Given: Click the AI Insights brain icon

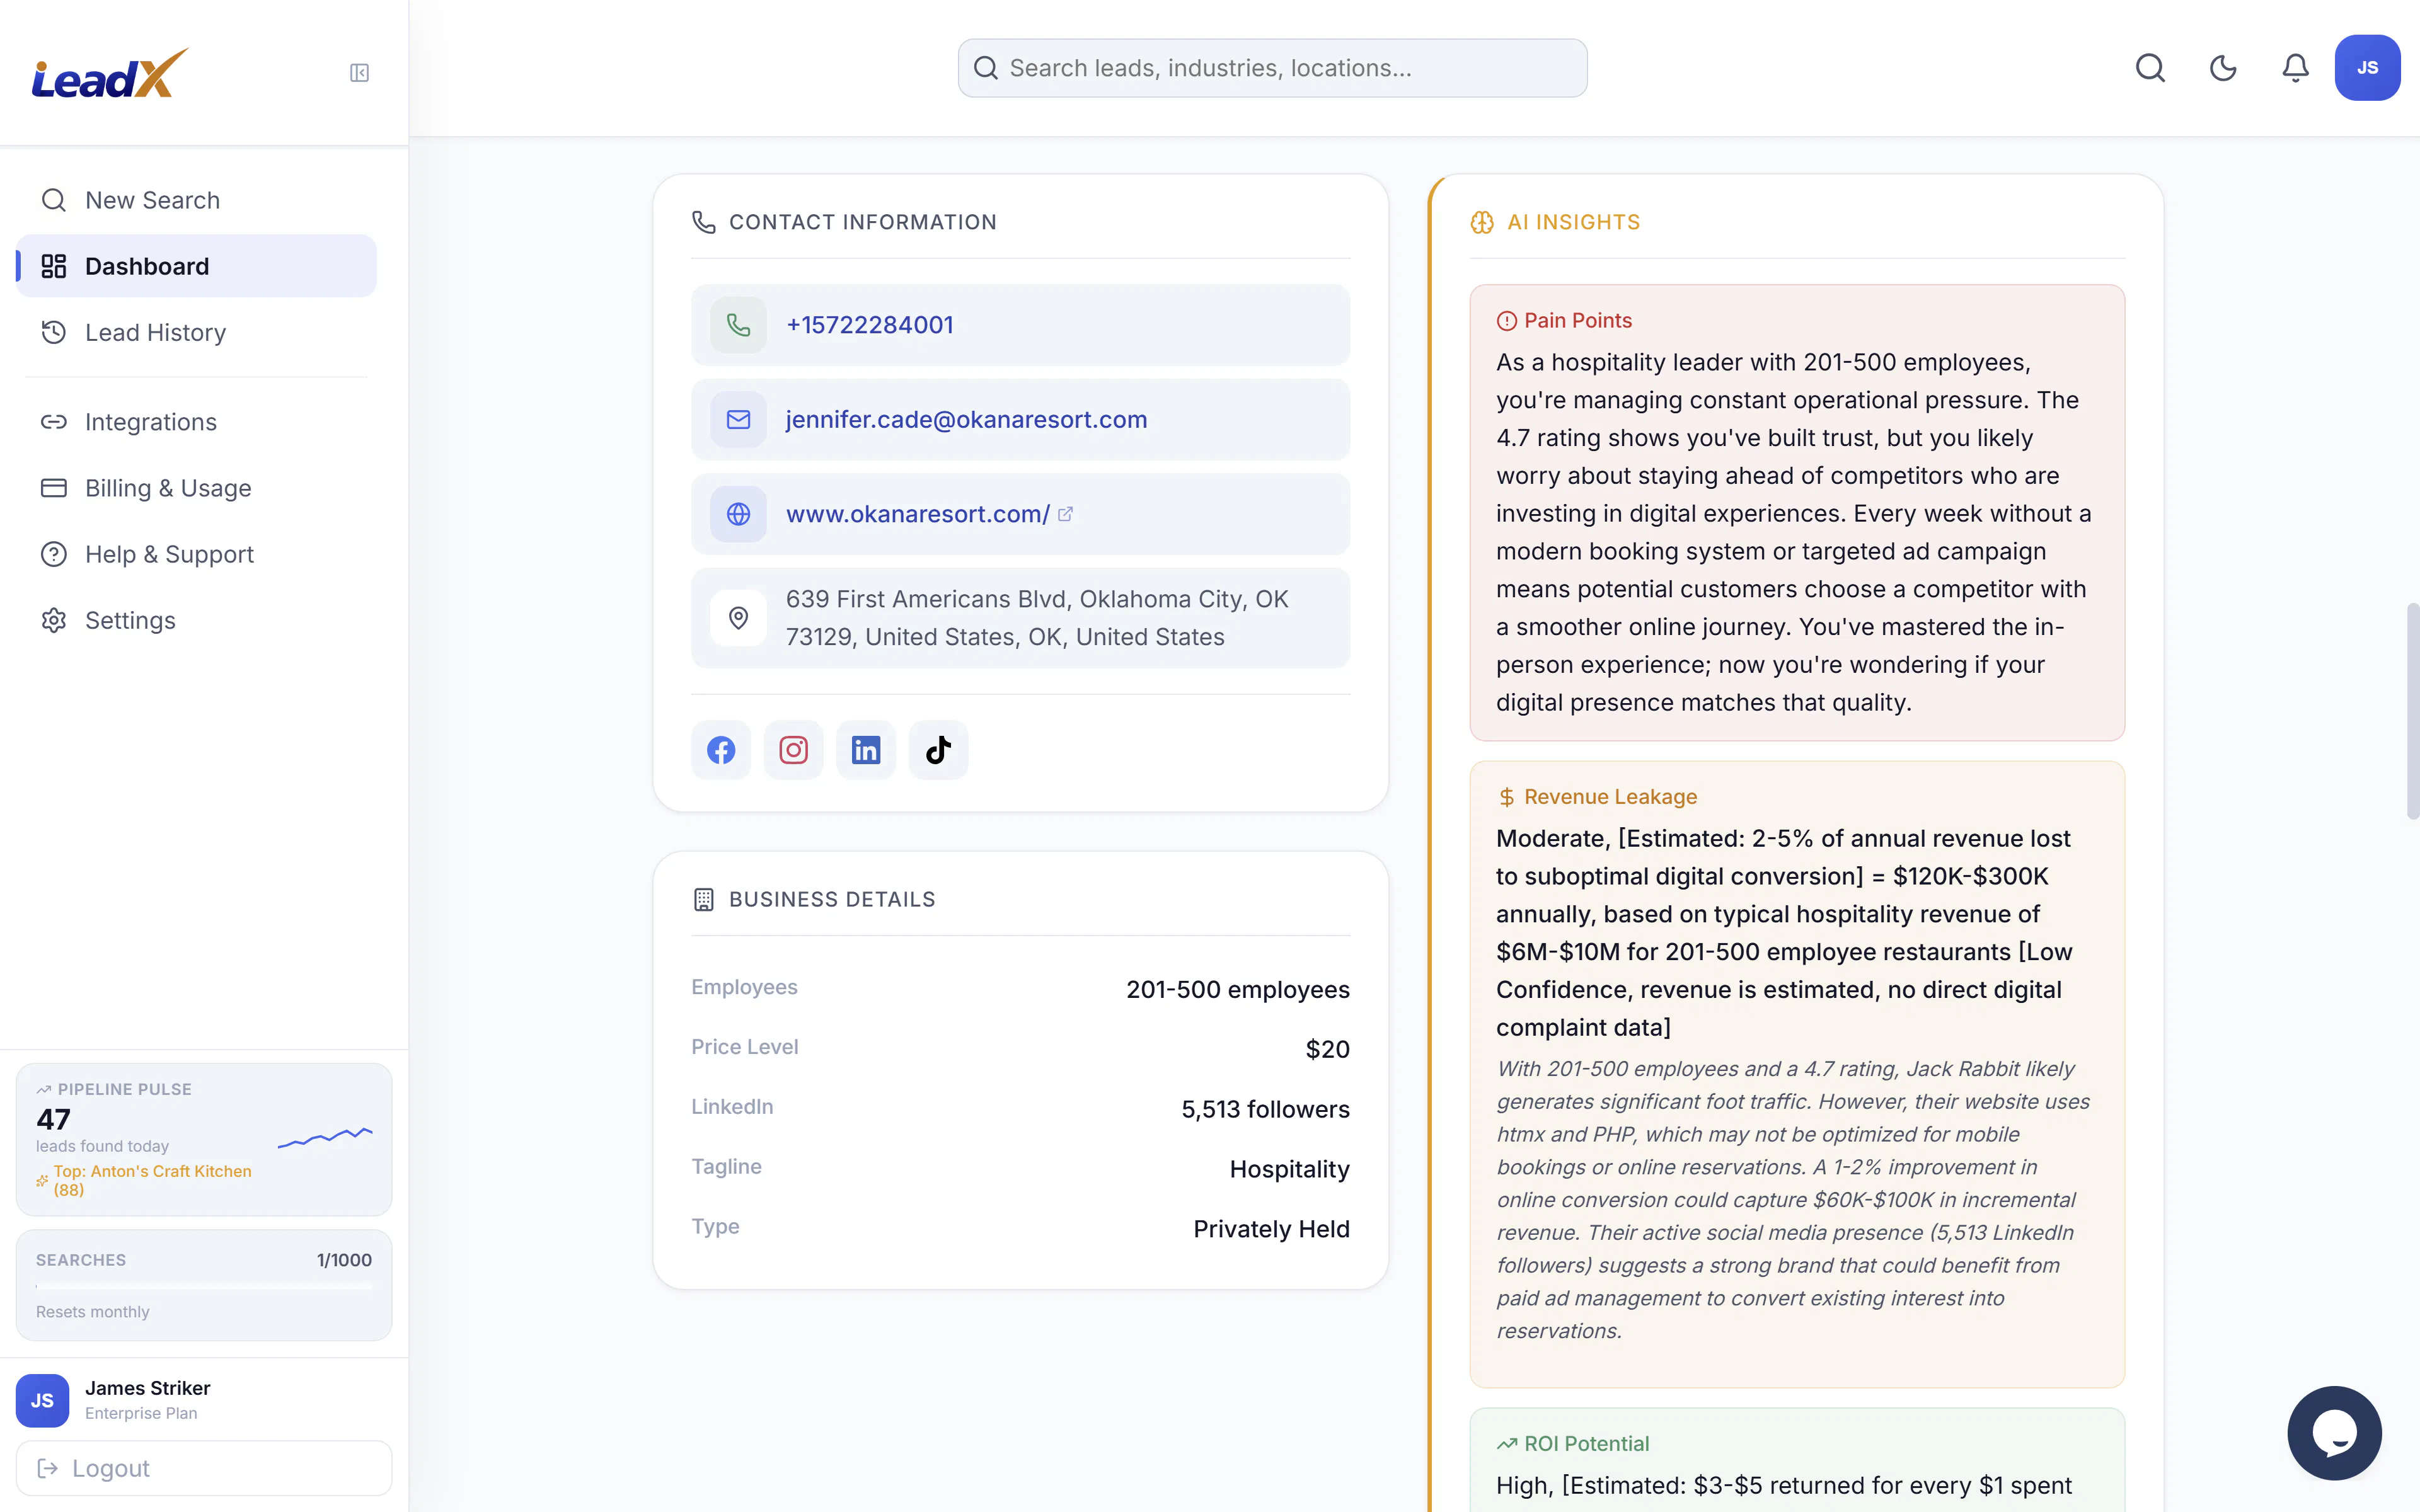Looking at the screenshot, I should point(1482,222).
